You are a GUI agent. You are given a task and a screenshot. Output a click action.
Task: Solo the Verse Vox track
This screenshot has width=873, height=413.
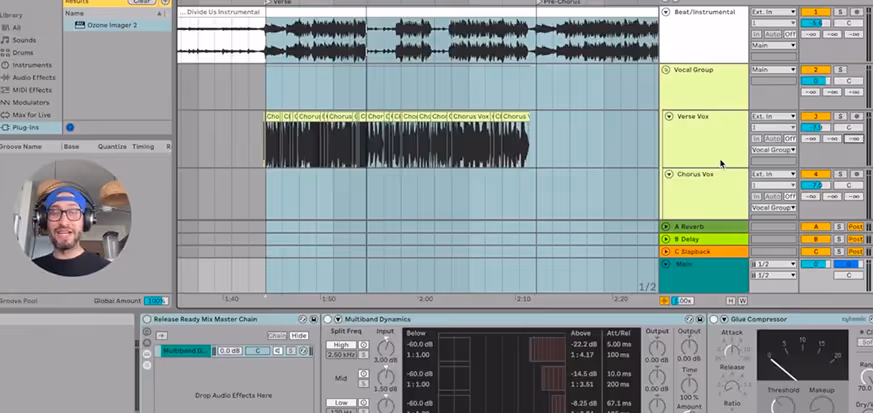(x=840, y=116)
